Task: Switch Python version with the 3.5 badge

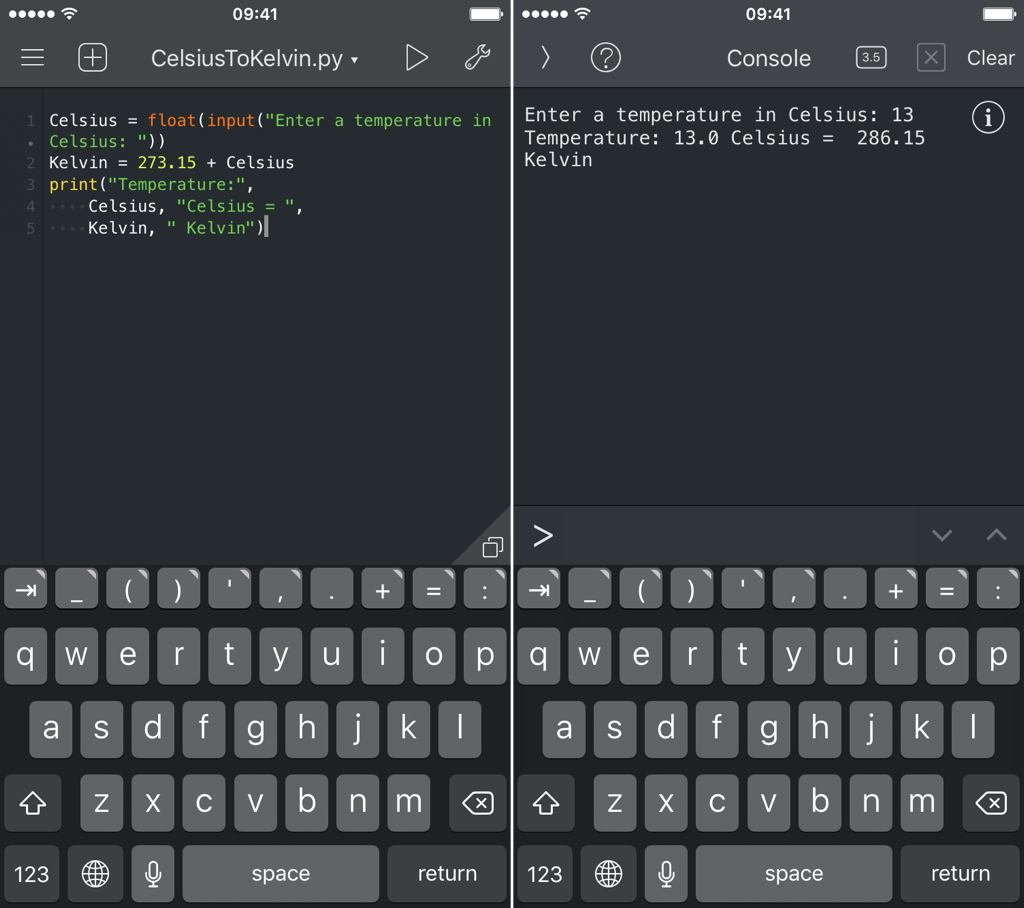Action: click(871, 57)
